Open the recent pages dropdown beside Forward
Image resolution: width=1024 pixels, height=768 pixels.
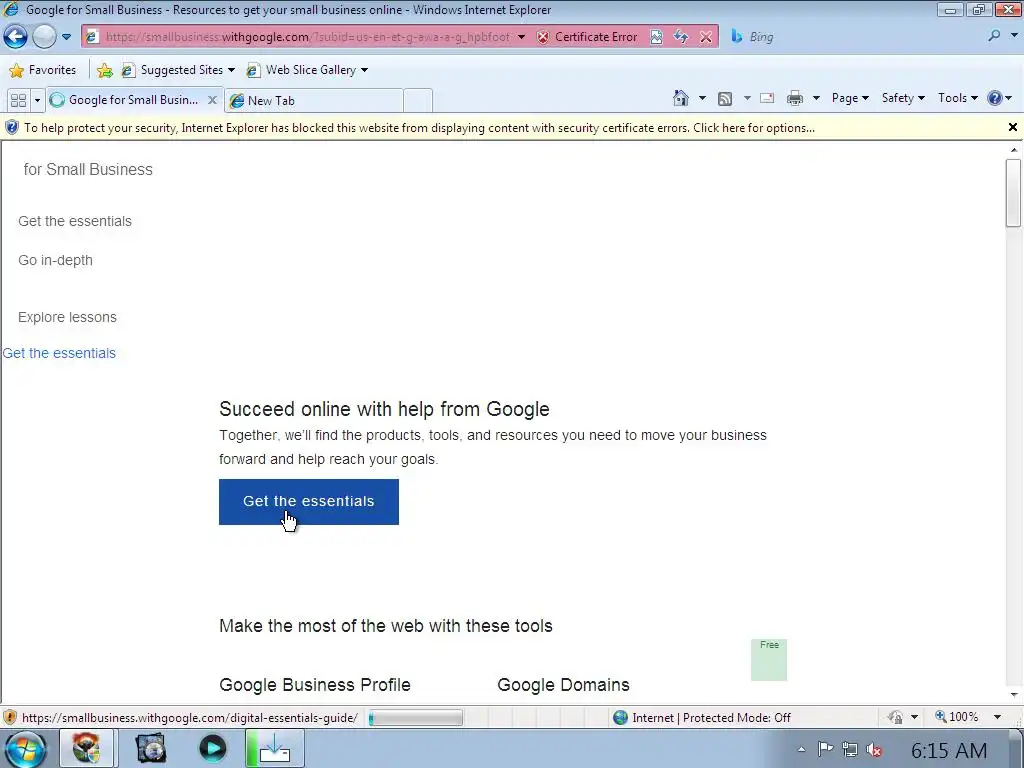67,37
